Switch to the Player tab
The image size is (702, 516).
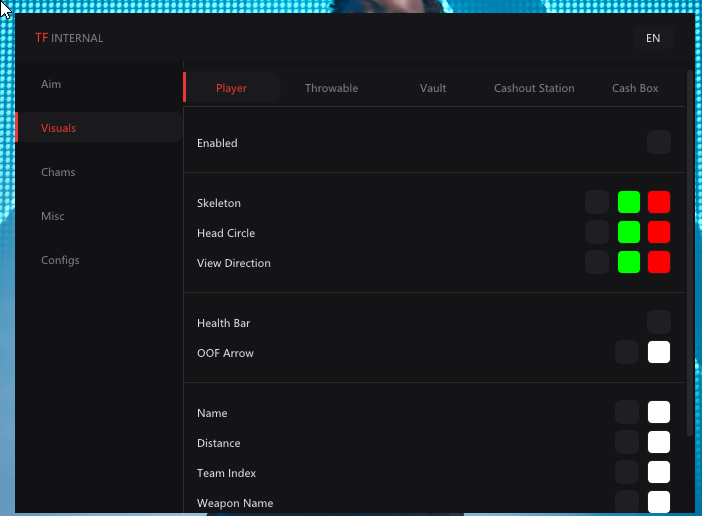point(231,88)
